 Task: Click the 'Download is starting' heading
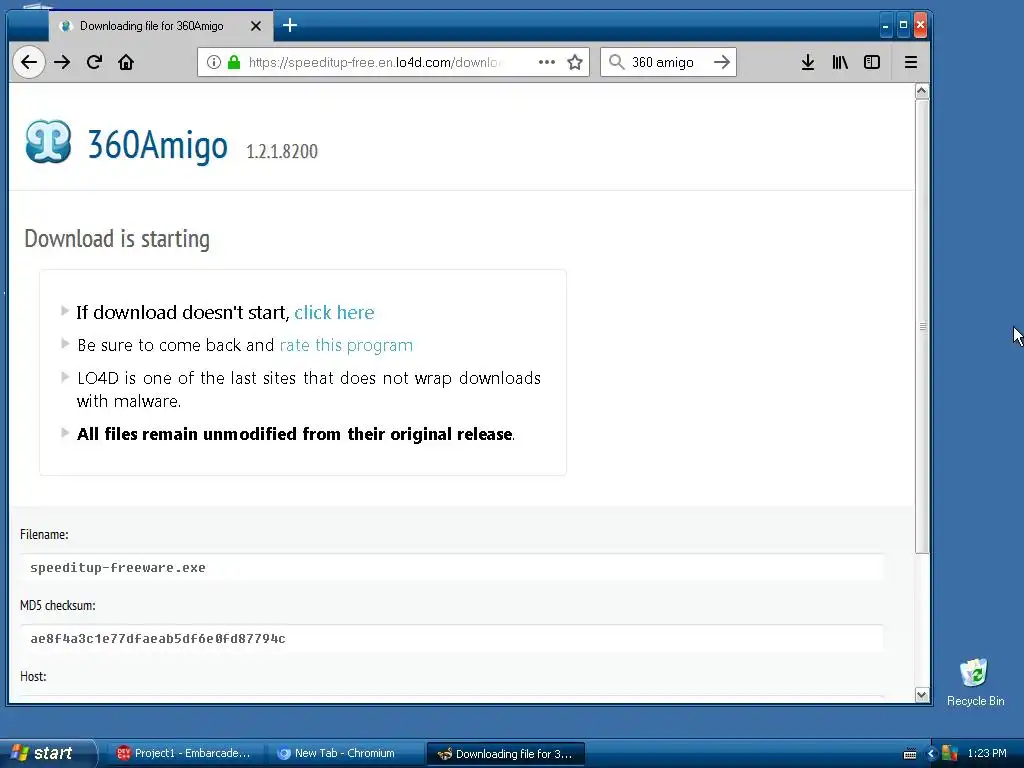point(117,239)
